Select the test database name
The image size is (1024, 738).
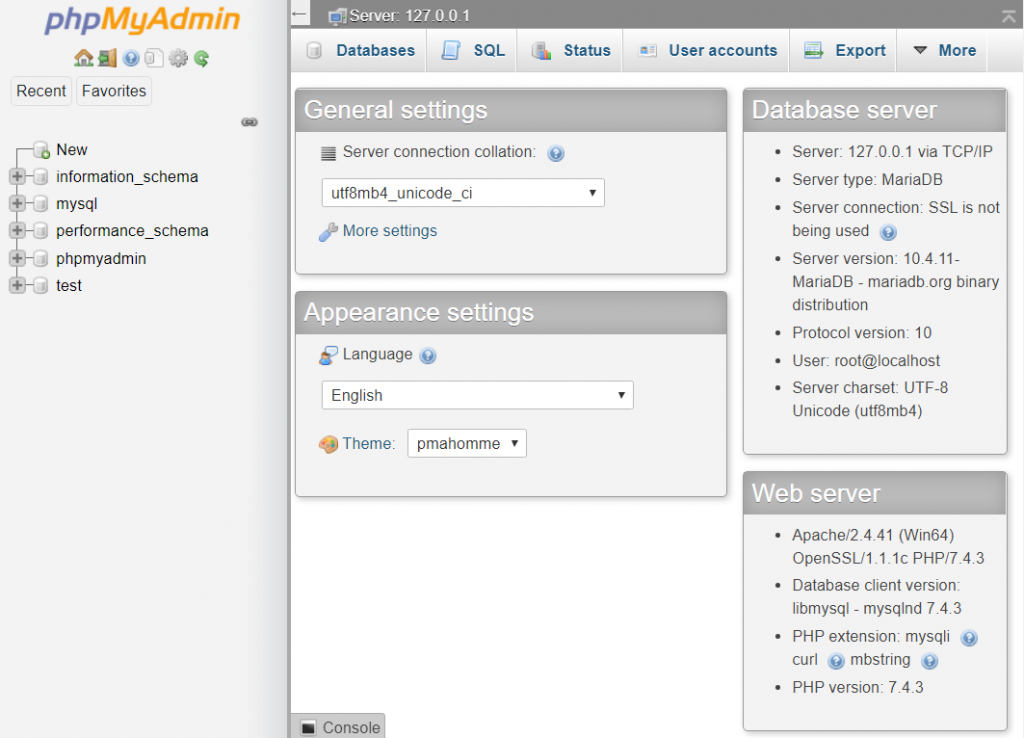coord(69,286)
